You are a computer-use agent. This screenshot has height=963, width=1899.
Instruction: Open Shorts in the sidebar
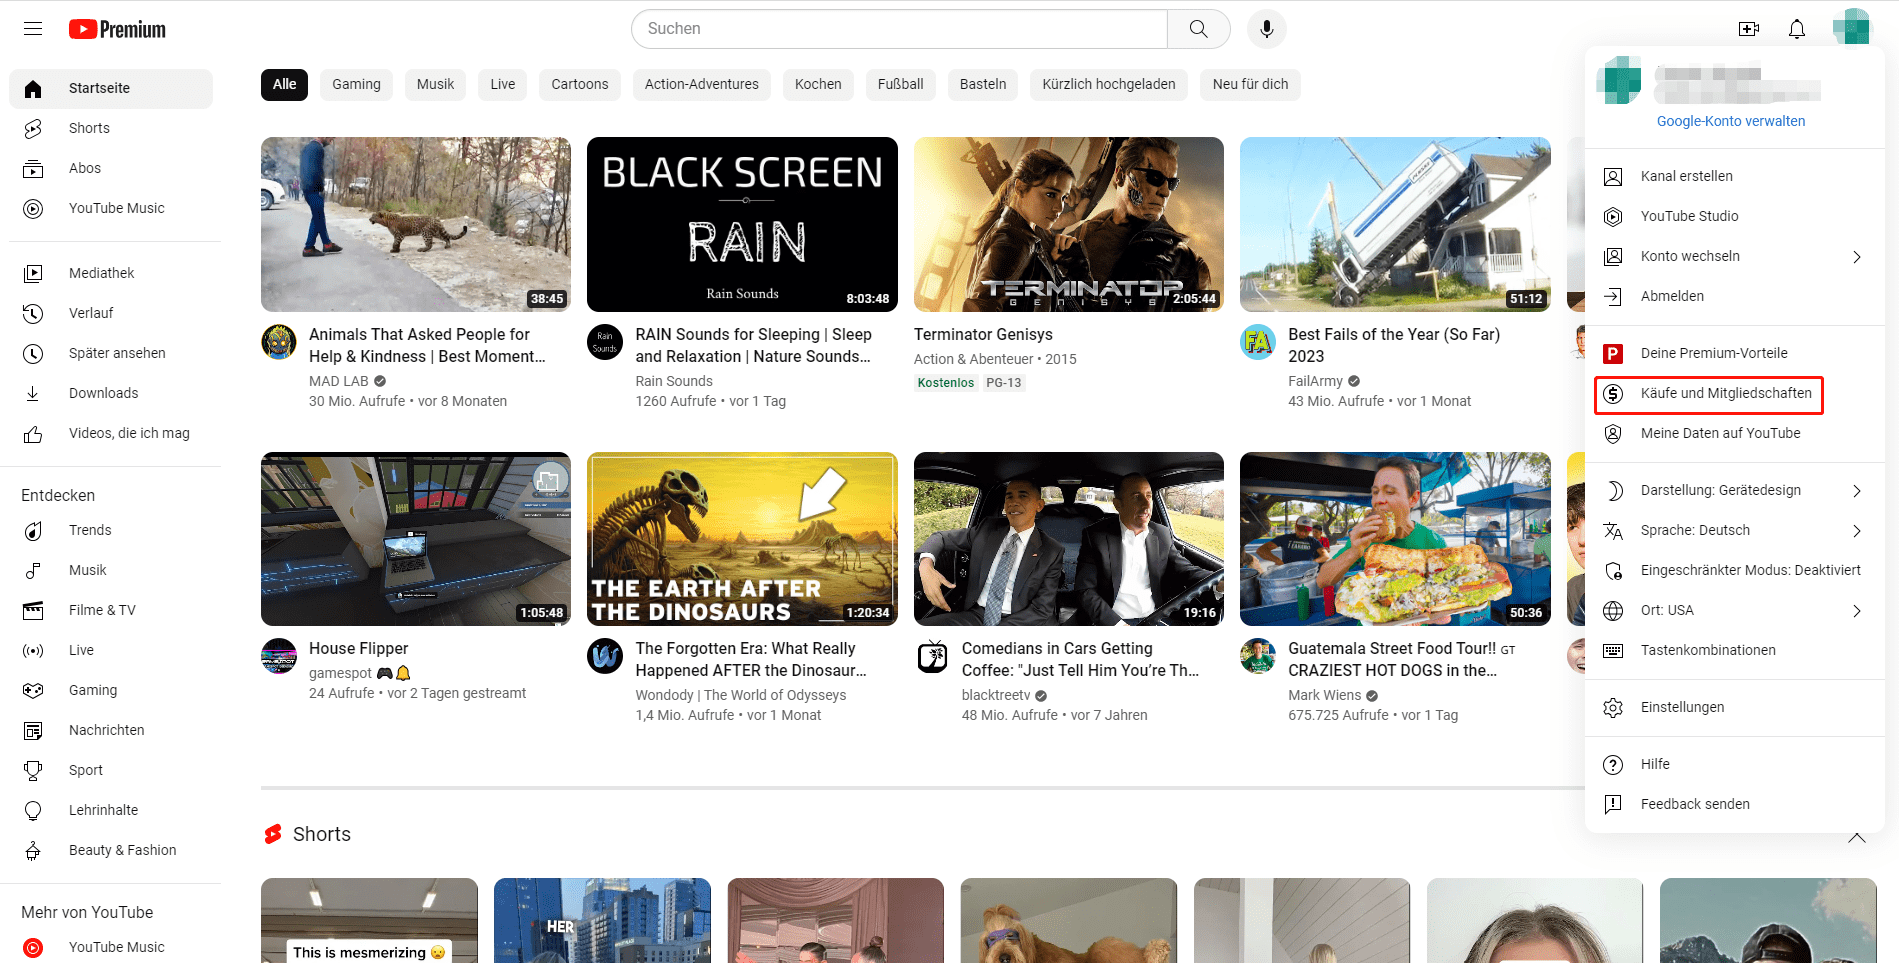pyautogui.click(x=111, y=128)
